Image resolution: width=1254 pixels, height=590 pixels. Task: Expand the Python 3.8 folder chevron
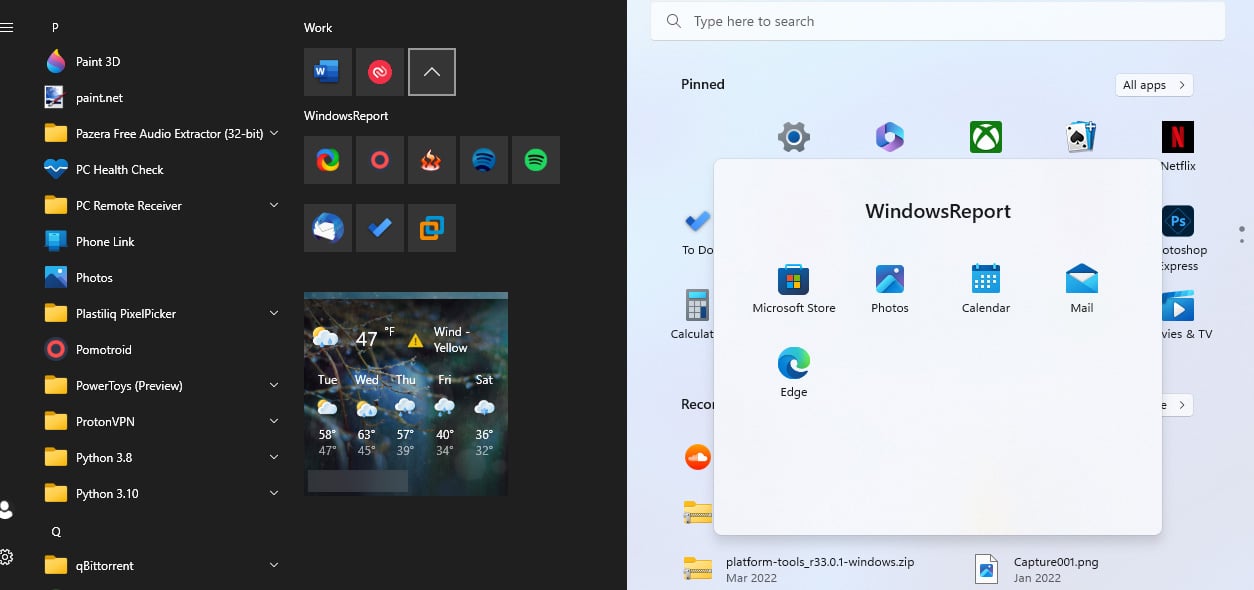click(274, 457)
